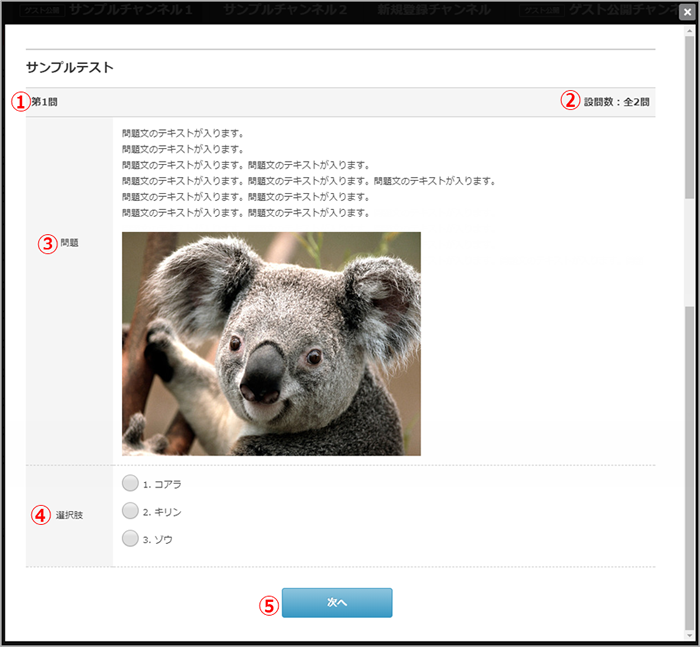Open 新規登録チャンネル tab in background
The width and height of the screenshot is (700, 647).
click(434, 10)
